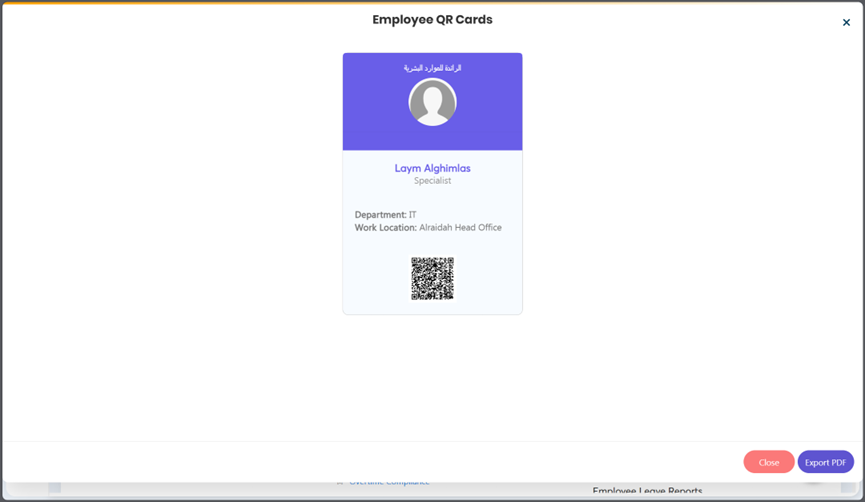Close the dialog with the X icon
The image size is (865, 502).
click(x=846, y=22)
